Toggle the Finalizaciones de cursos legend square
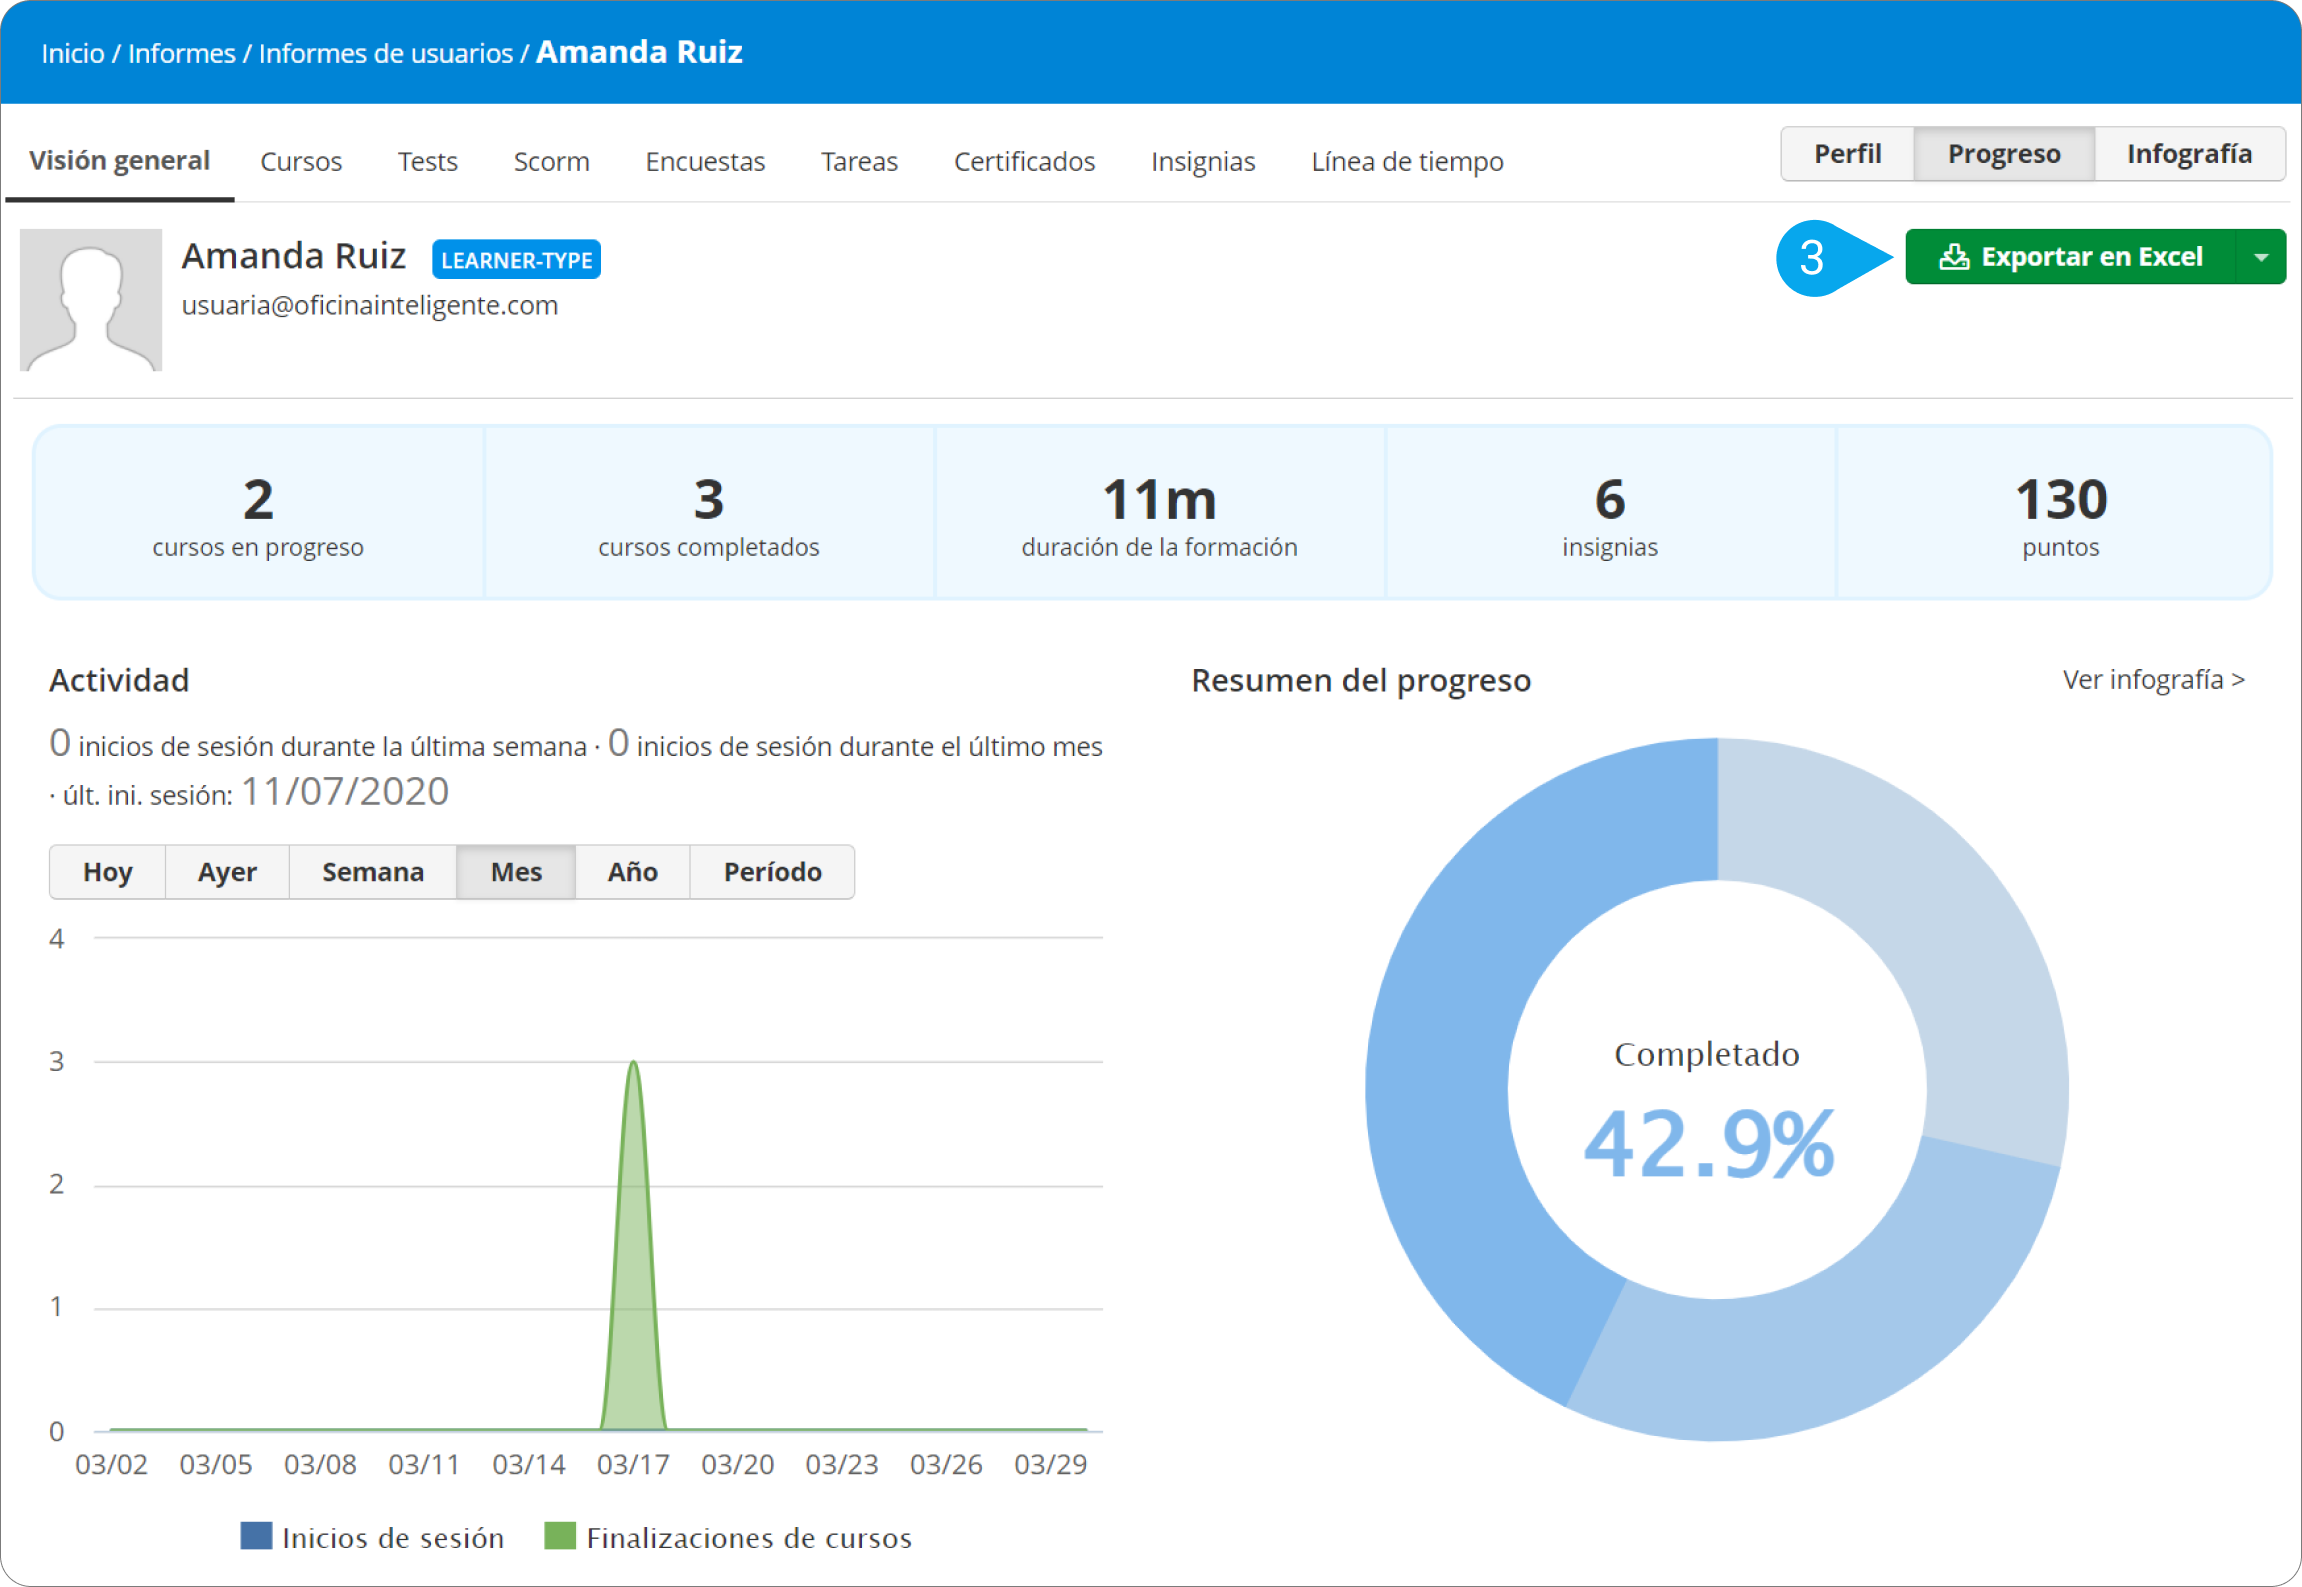 pos(560,1536)
